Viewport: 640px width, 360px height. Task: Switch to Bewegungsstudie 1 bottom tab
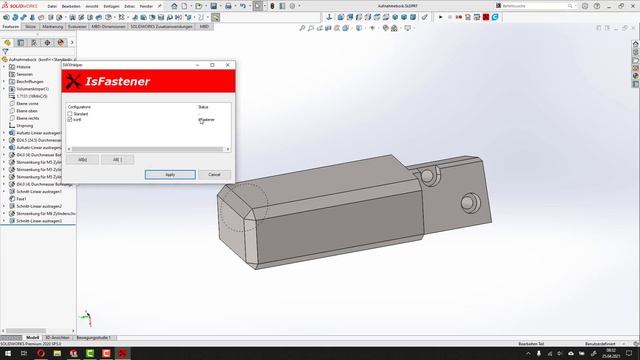point(93,338)
